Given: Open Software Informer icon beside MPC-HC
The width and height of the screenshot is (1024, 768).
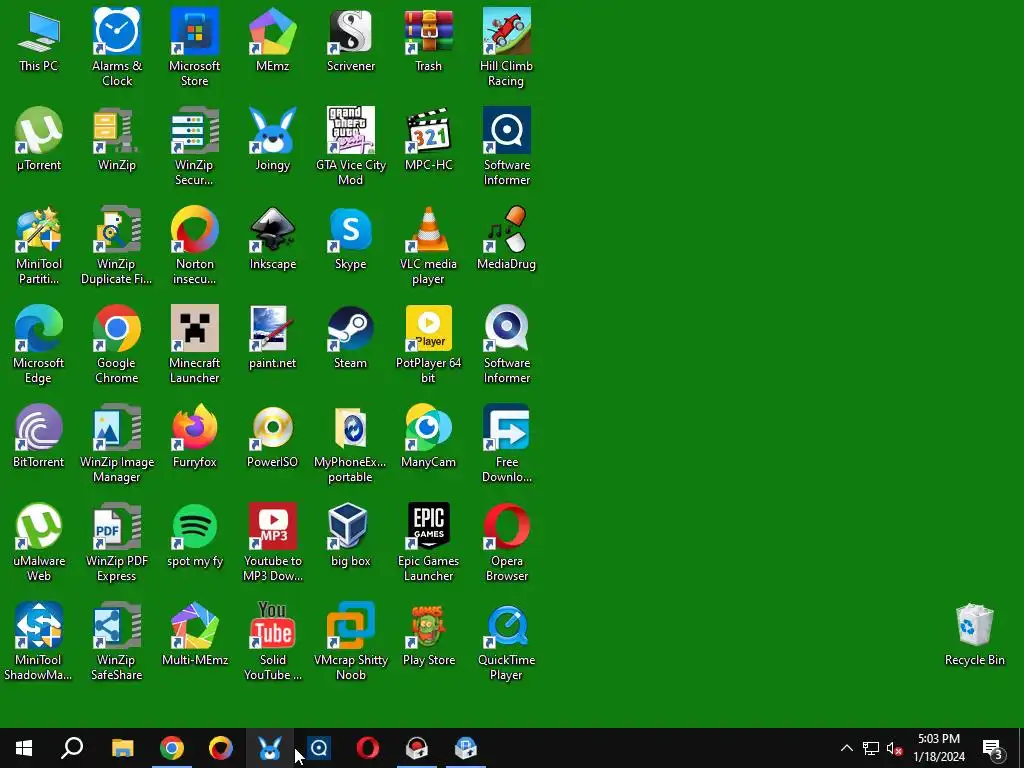Looking at the screenshot, I should coord(506,146).
